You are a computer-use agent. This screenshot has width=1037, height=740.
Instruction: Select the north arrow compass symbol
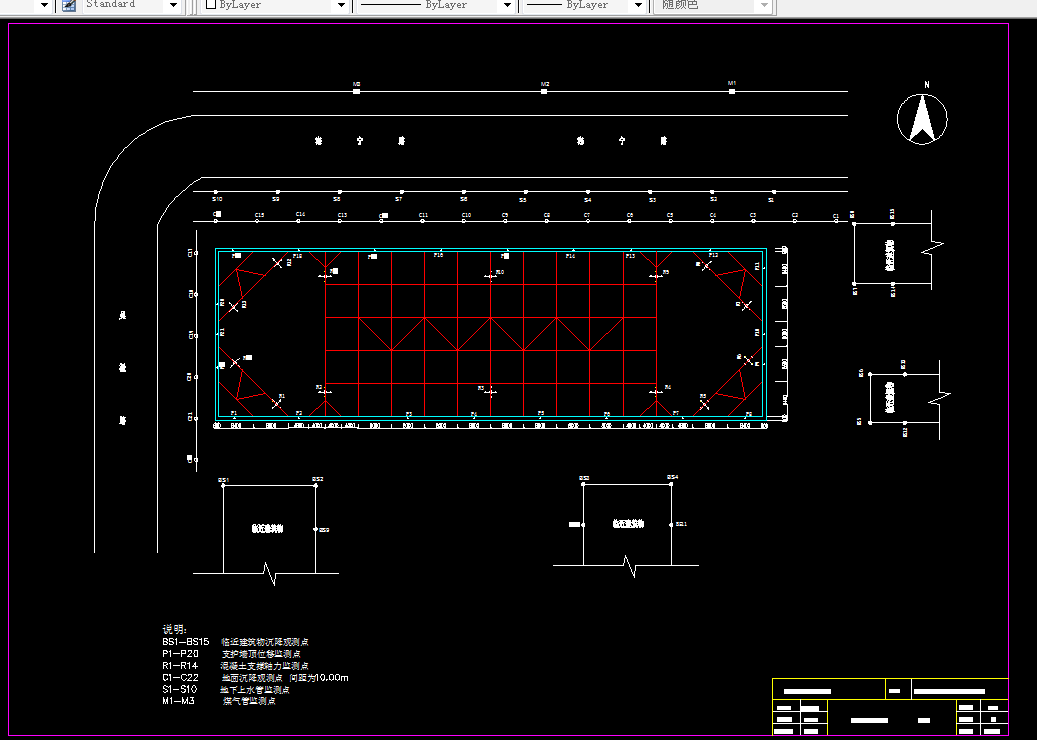coord(922,119)
